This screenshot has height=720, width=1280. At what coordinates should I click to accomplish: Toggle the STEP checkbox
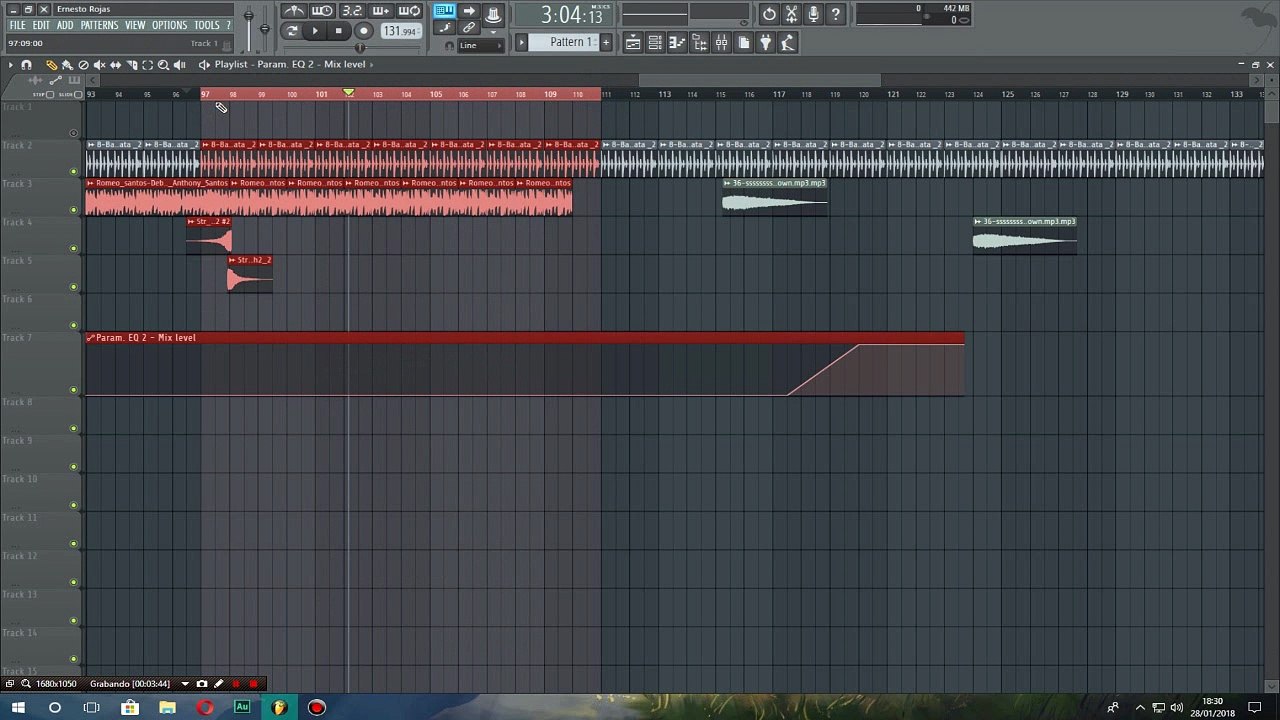point(50,94)
